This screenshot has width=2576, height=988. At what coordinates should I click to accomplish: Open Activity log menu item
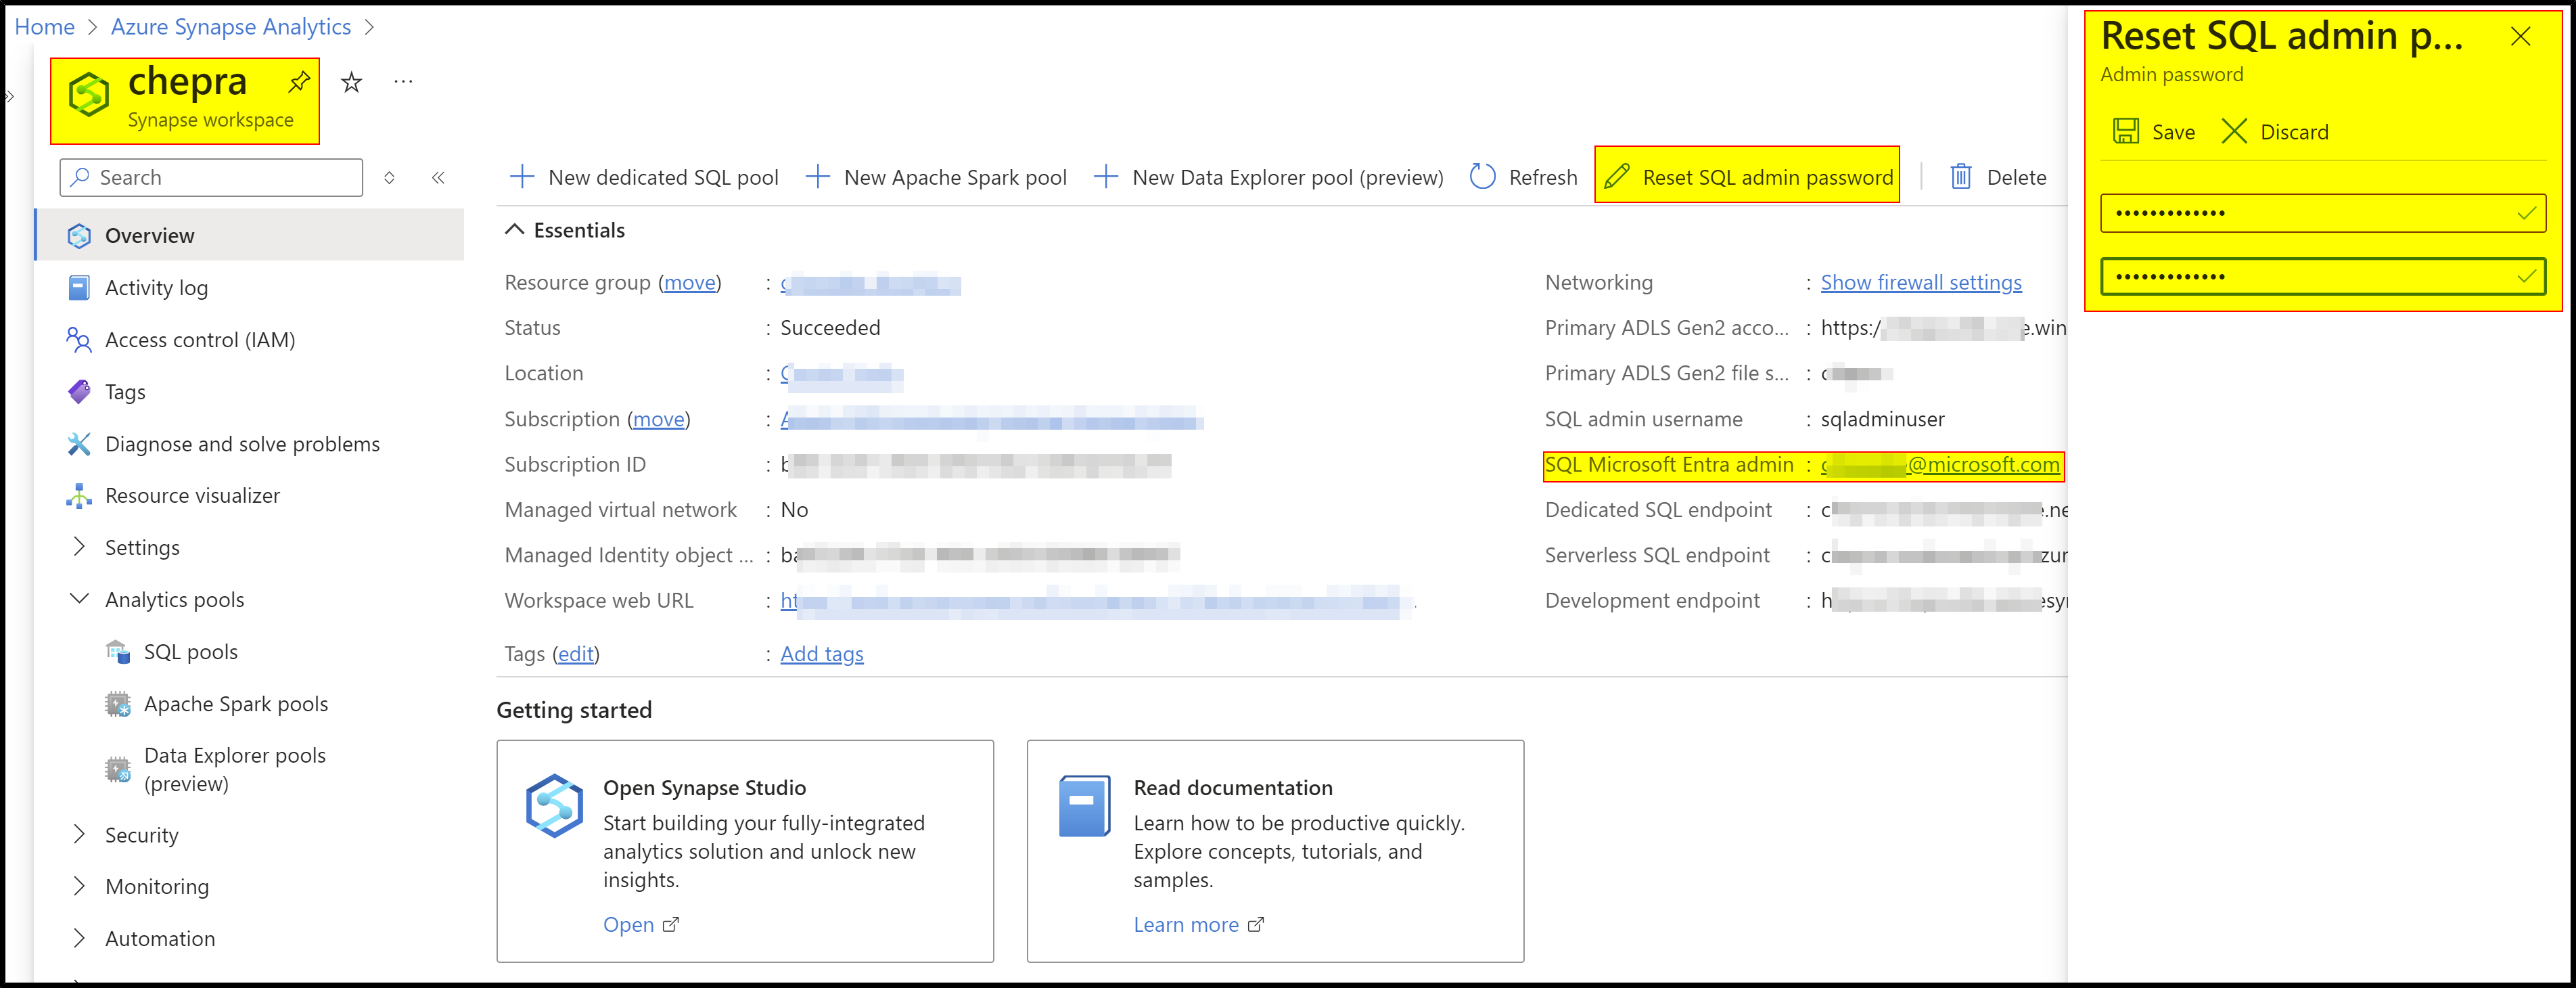click(x=156, y=288)
